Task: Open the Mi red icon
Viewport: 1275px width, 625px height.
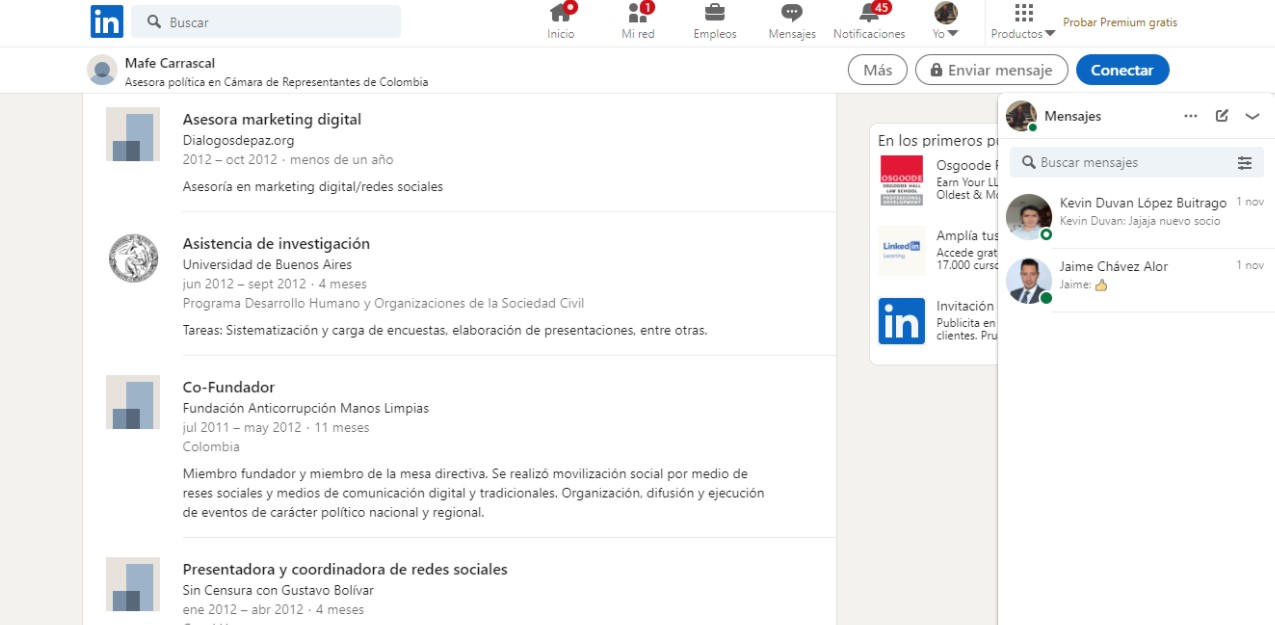Action: (638, 15)
